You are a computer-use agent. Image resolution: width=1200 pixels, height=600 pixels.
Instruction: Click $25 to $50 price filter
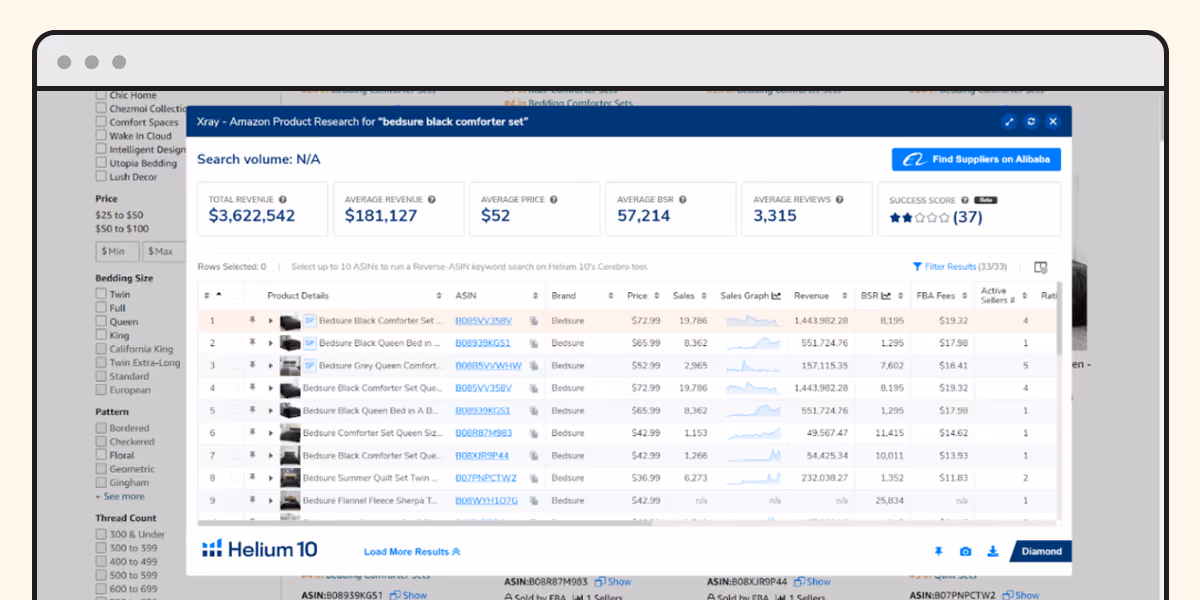pyautogui.click(x=119, y=215)
